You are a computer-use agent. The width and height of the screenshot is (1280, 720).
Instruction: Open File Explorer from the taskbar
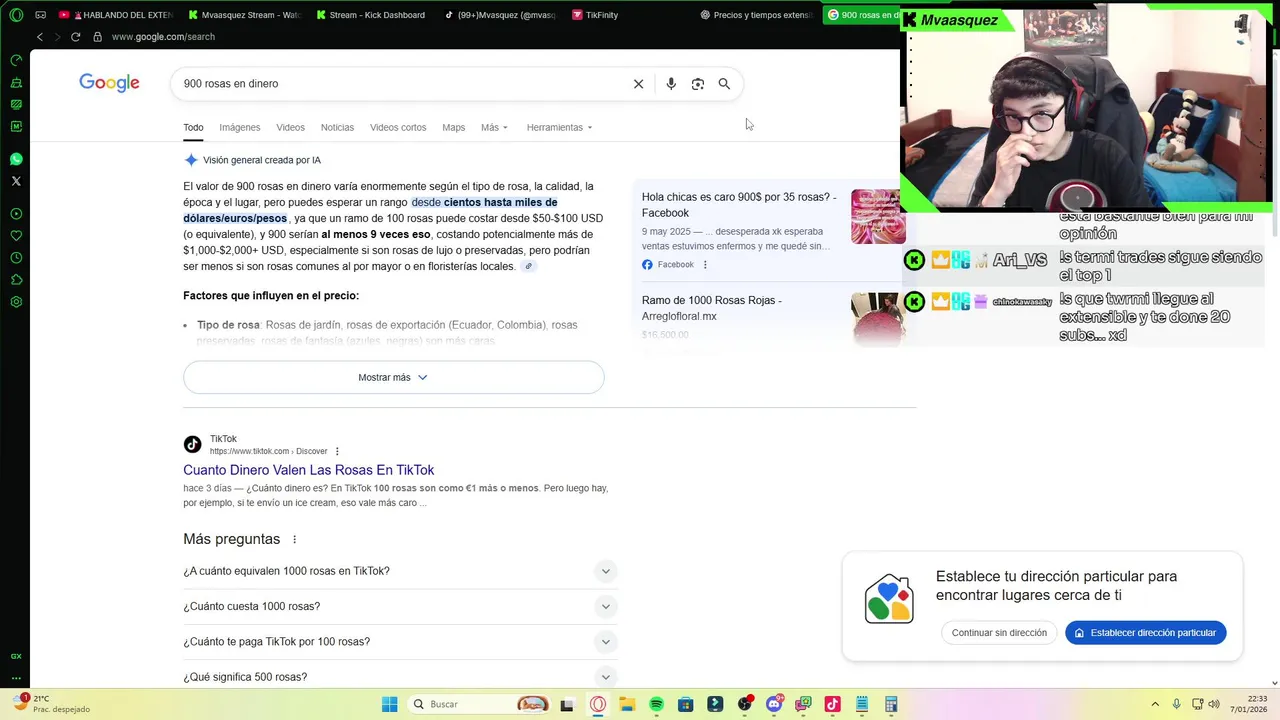627,704
